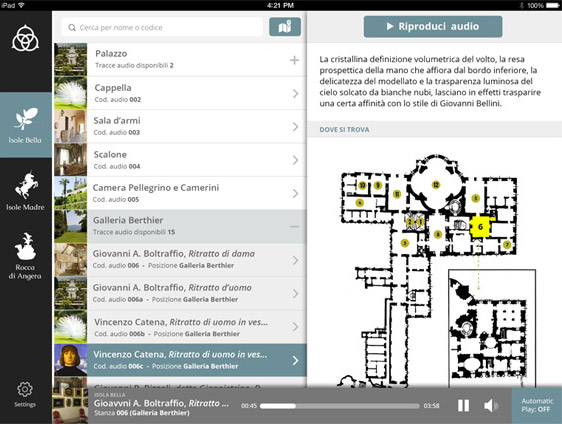Open the map view icon button

[285, 27]
